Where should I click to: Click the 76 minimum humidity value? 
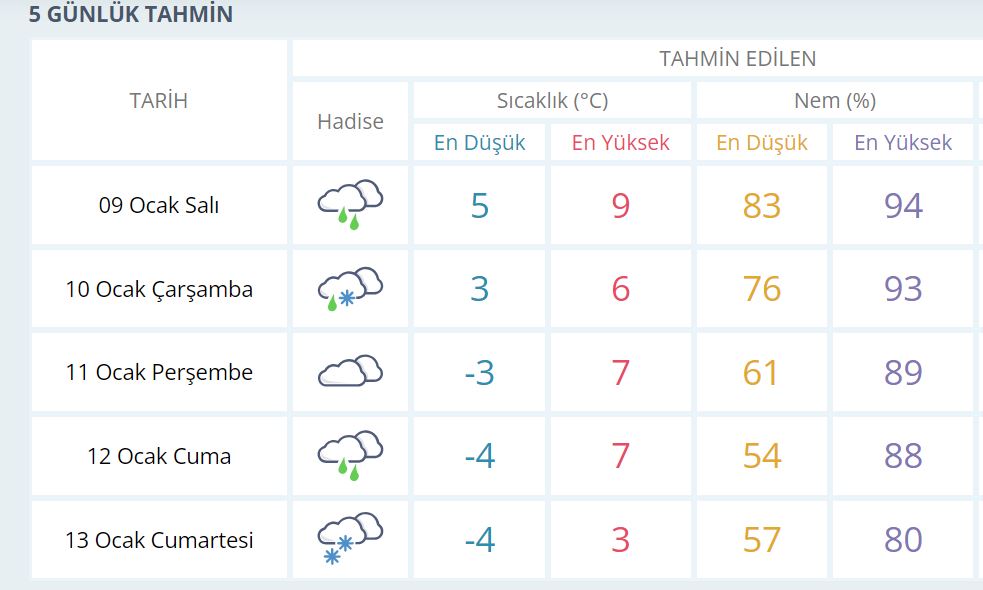click(762, 288)
